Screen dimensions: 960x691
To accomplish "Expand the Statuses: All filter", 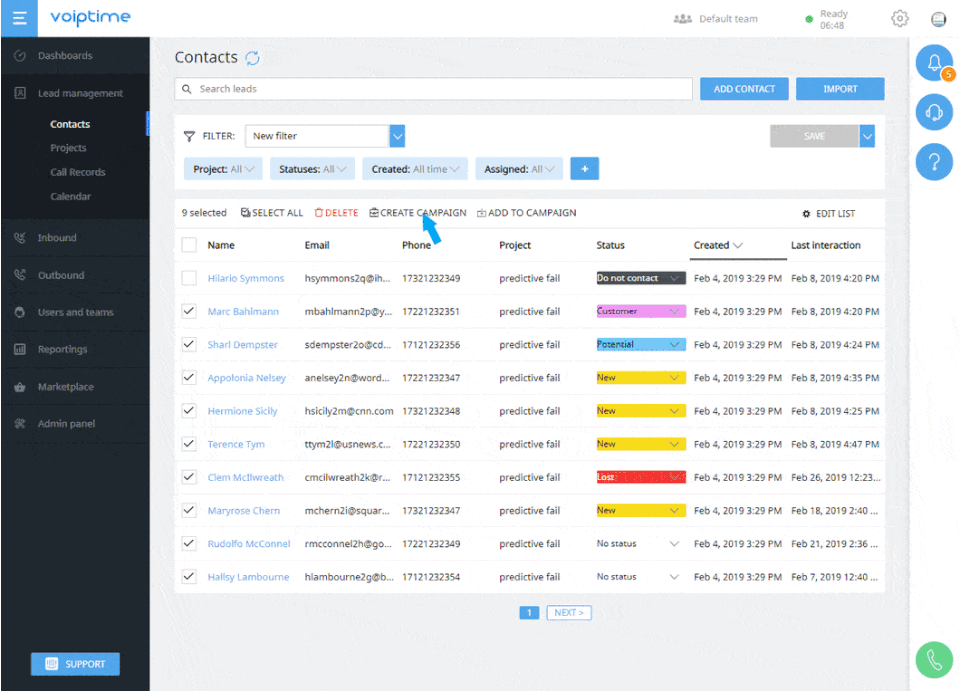I will coord(312,169).
